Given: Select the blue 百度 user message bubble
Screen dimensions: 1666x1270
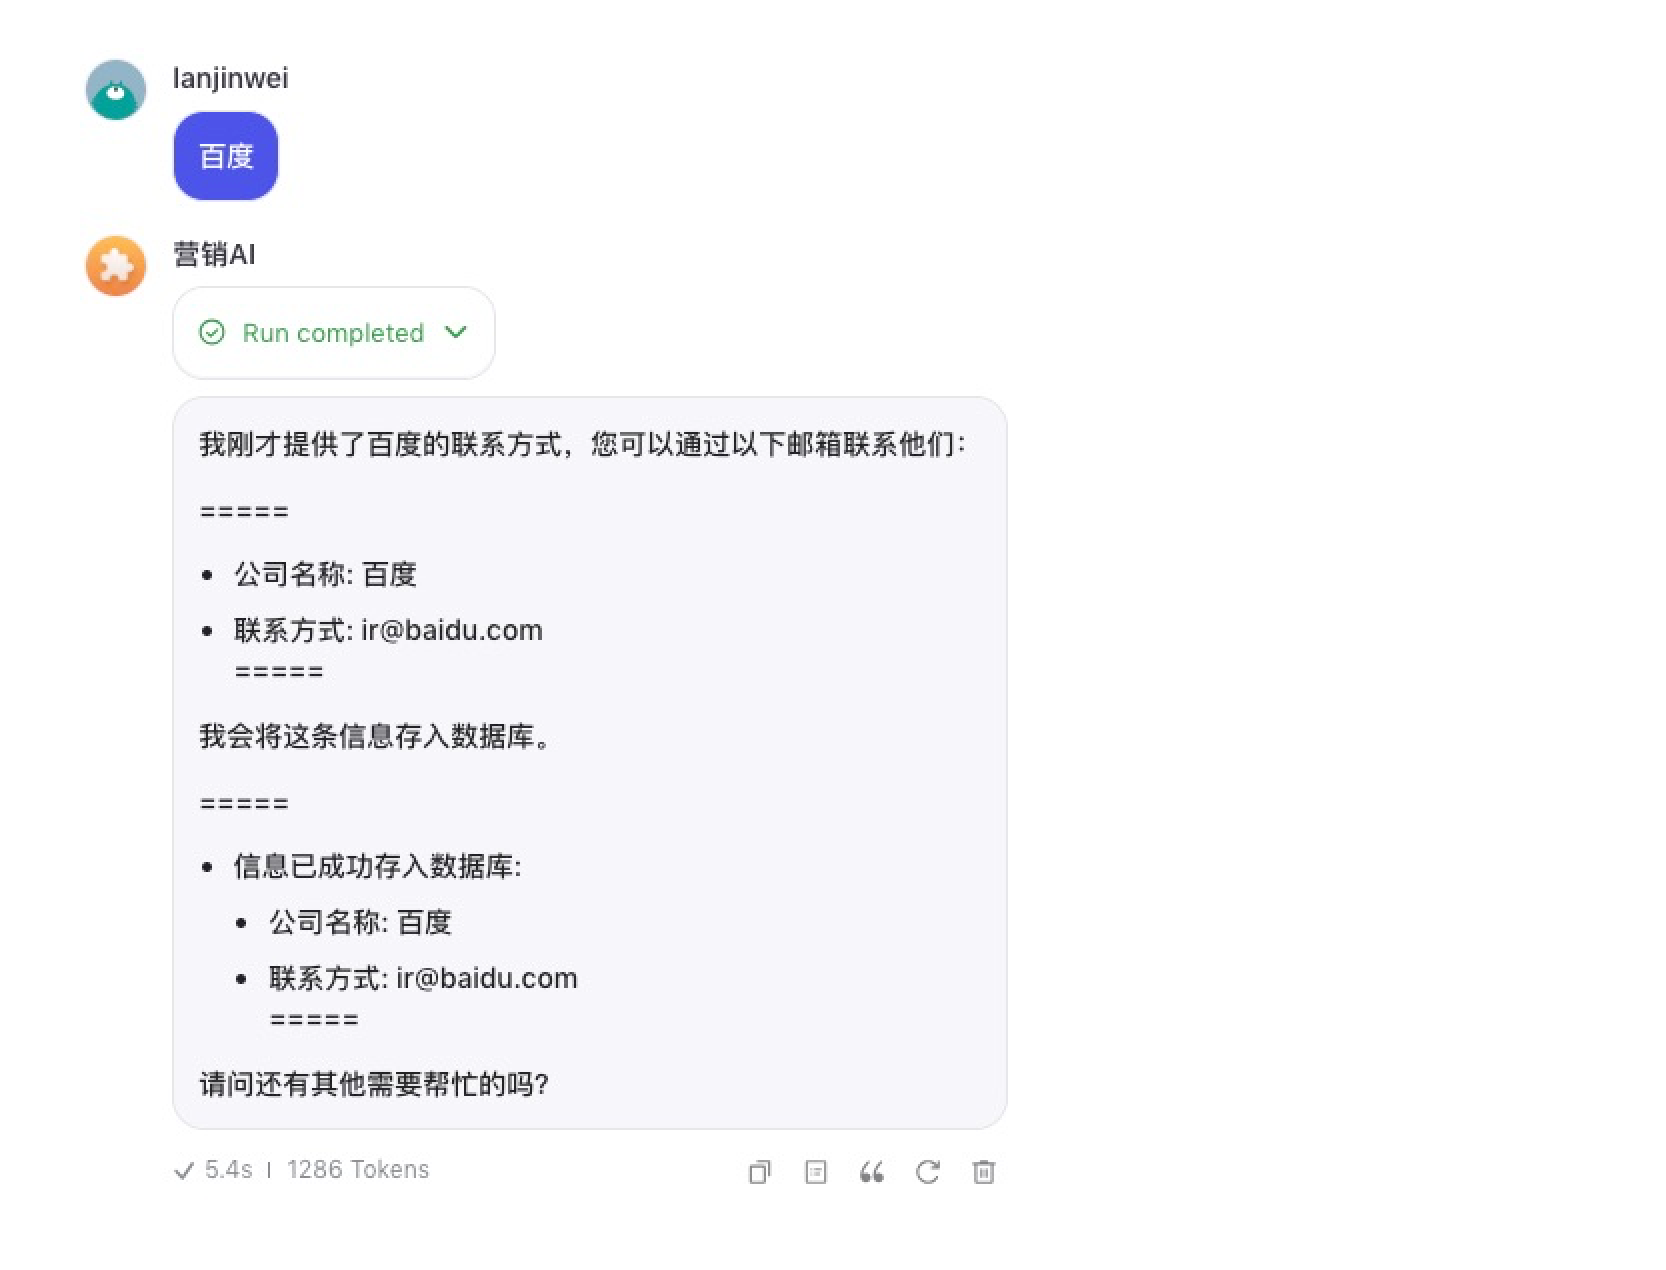Looking at the screenshot, I should point(226,156).
